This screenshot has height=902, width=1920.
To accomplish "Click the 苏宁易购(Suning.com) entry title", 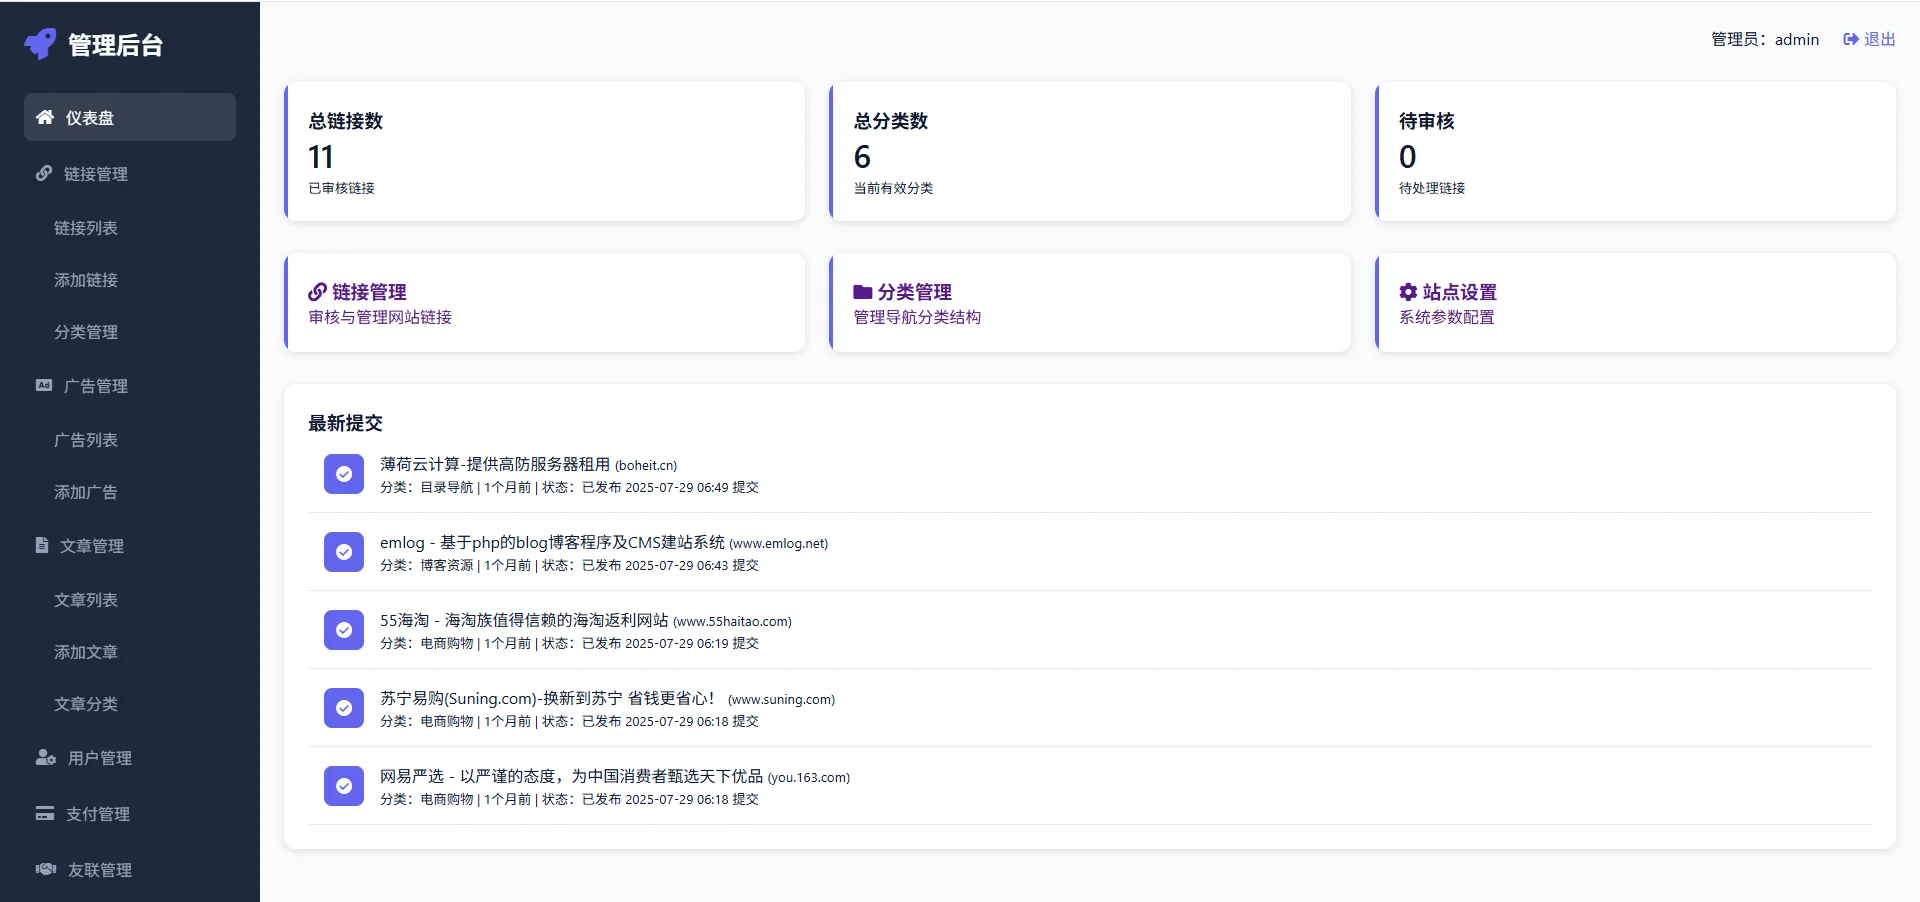I will tap(548, 698).
